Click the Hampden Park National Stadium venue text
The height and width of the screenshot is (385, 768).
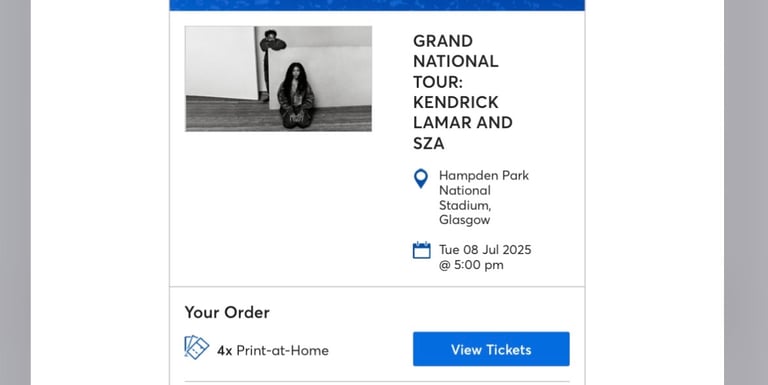coord(484,197)
